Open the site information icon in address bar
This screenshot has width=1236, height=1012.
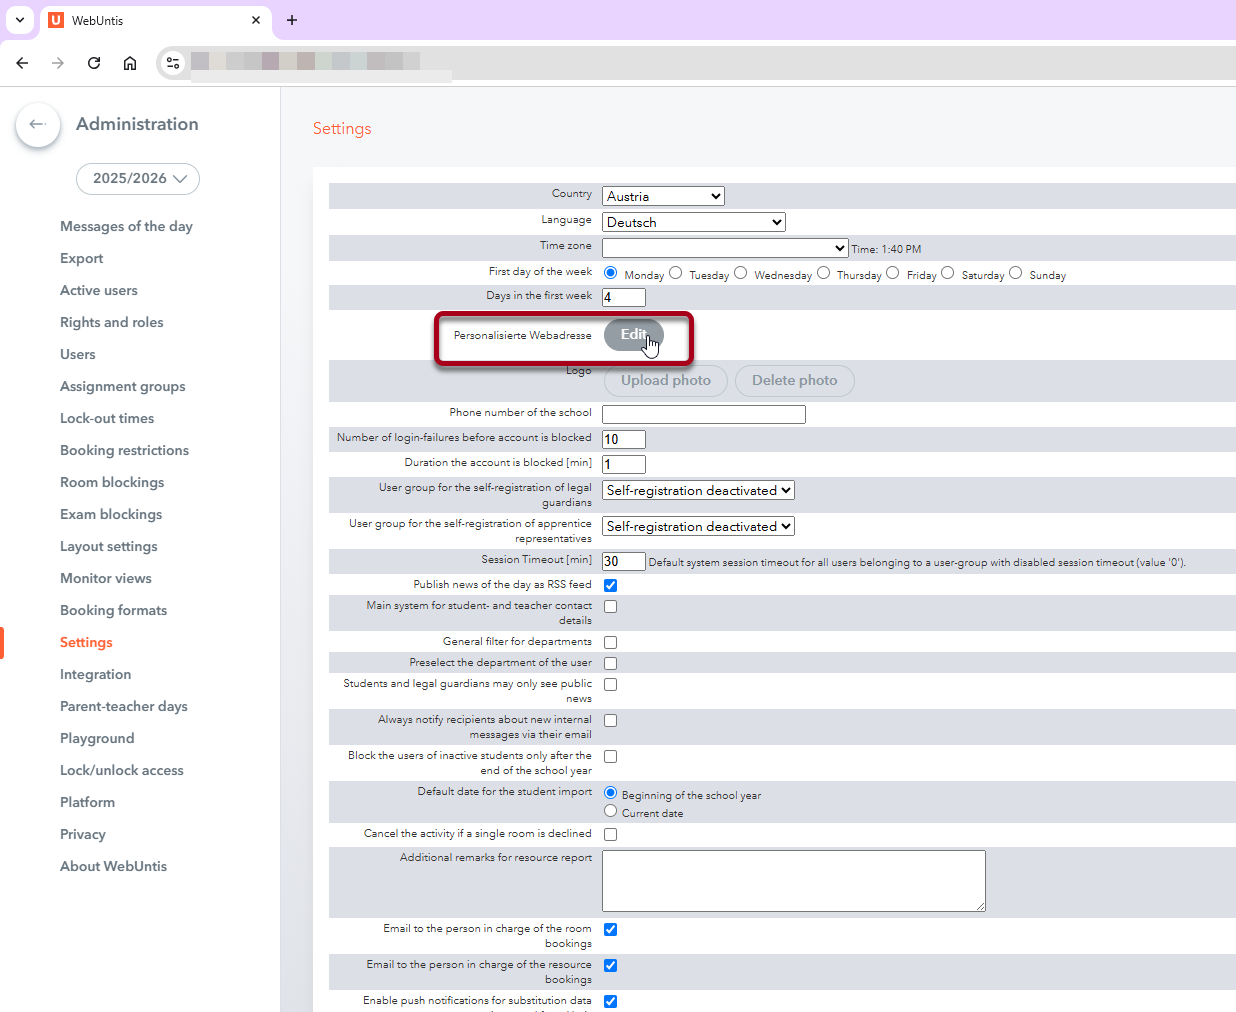click(x=173, y=63)
